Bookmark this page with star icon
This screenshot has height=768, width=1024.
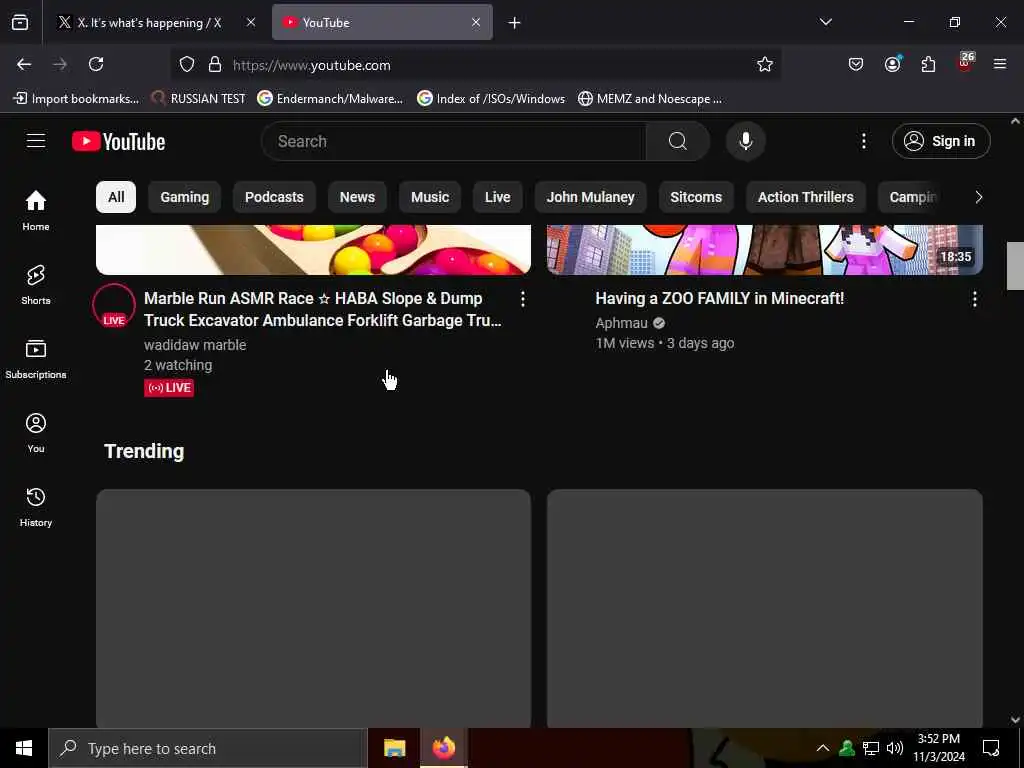click(765, 64)
